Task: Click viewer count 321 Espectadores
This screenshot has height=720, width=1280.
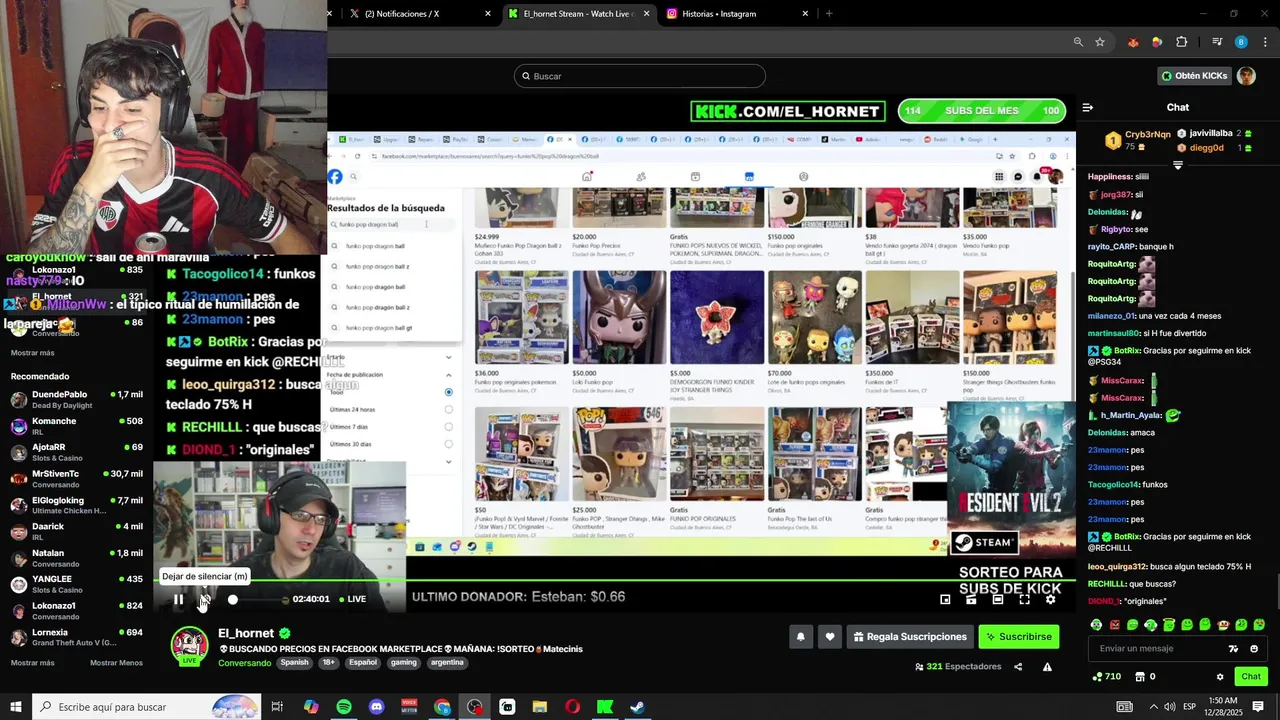Action: click(958, 667)
